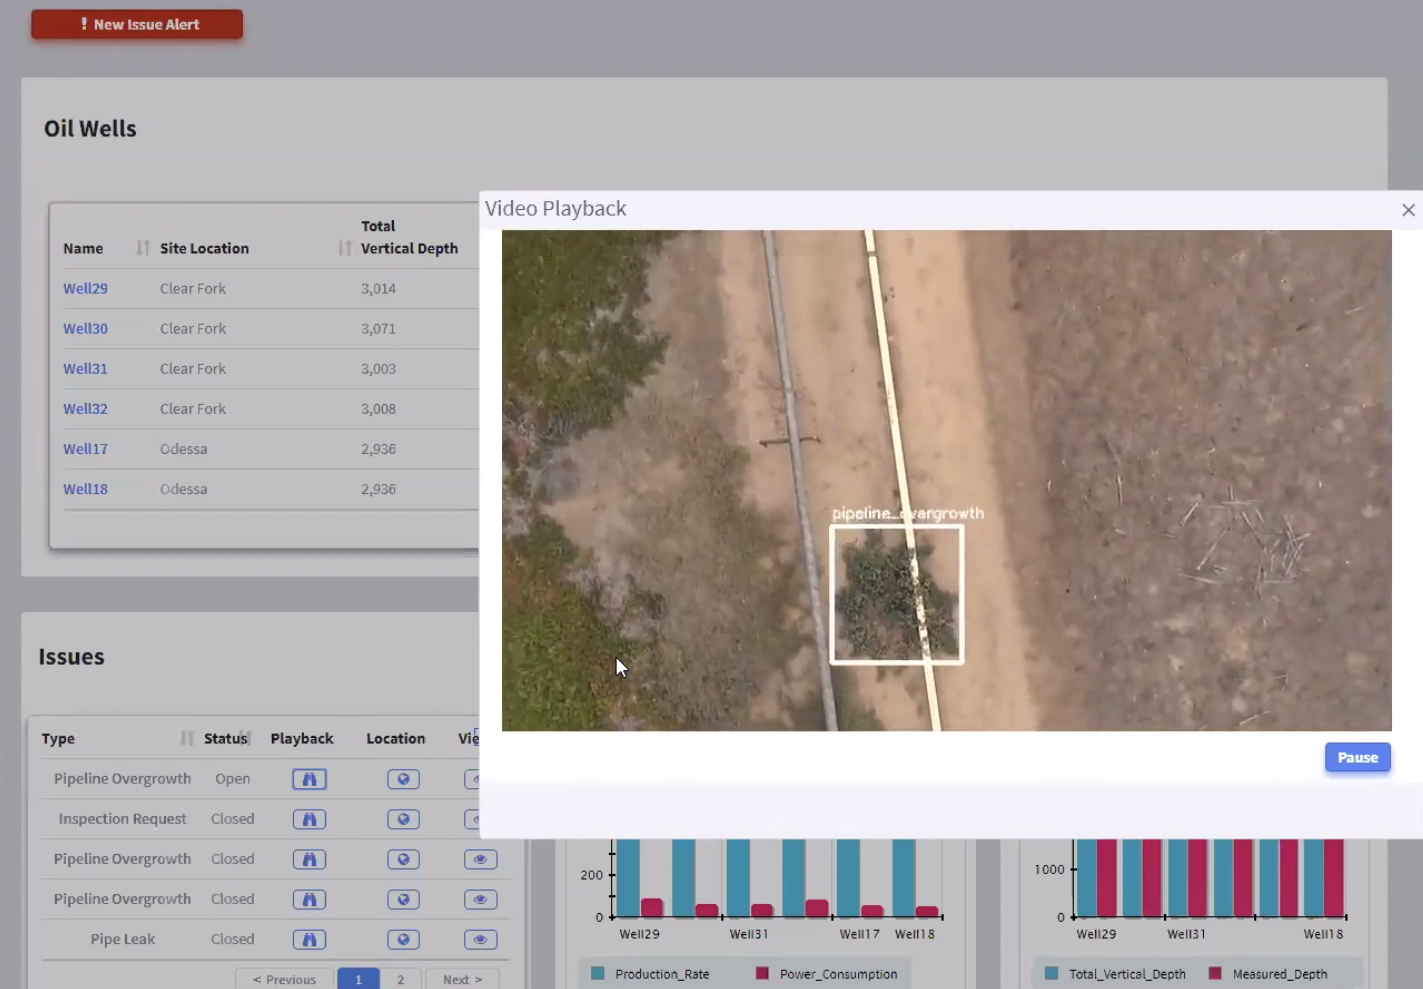Click the Total Vertical Depth column header
Image resolution: width=1423 pixels, height=989 pixels.
(409, 237)
